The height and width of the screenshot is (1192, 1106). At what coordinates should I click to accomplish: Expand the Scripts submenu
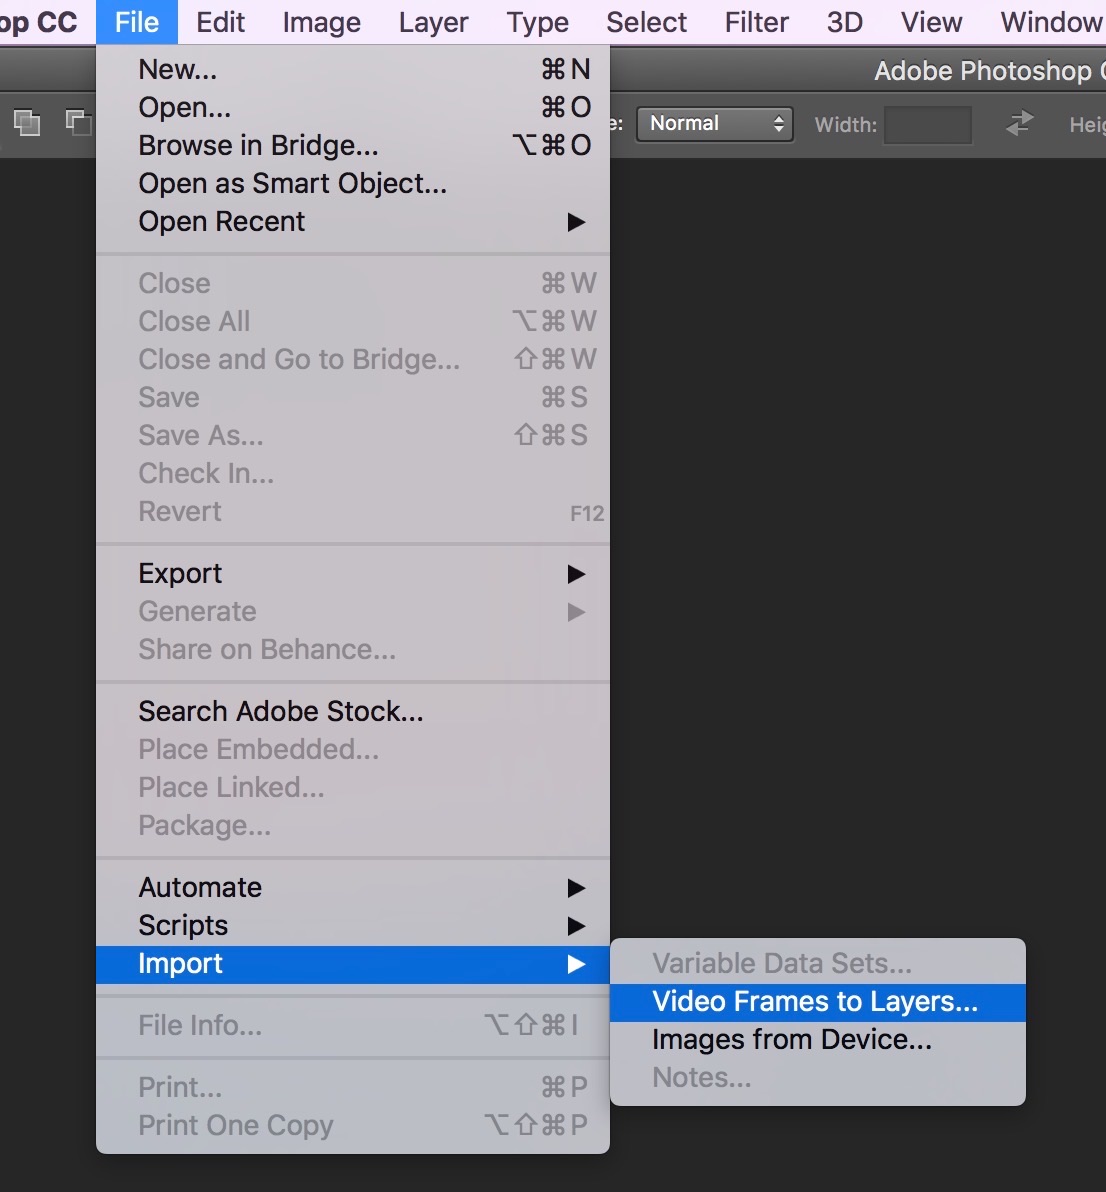[x=353, y=925]
